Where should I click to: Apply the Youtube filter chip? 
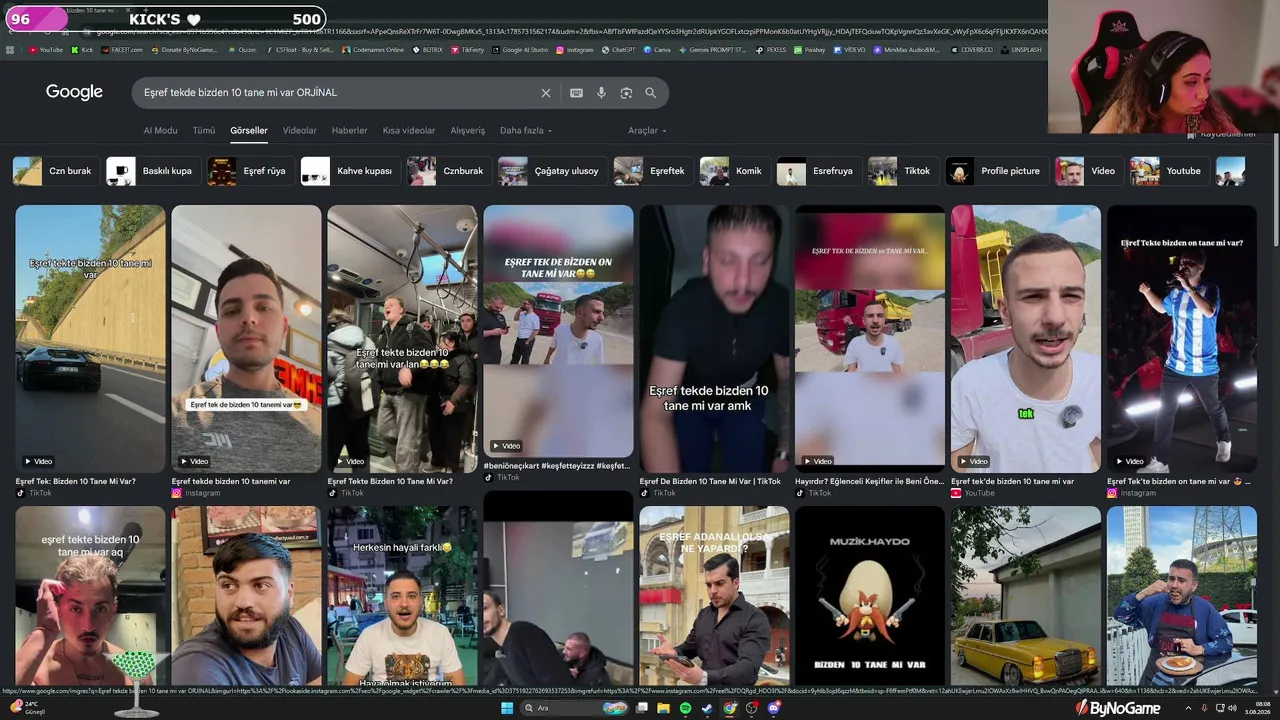[1169, 171]
